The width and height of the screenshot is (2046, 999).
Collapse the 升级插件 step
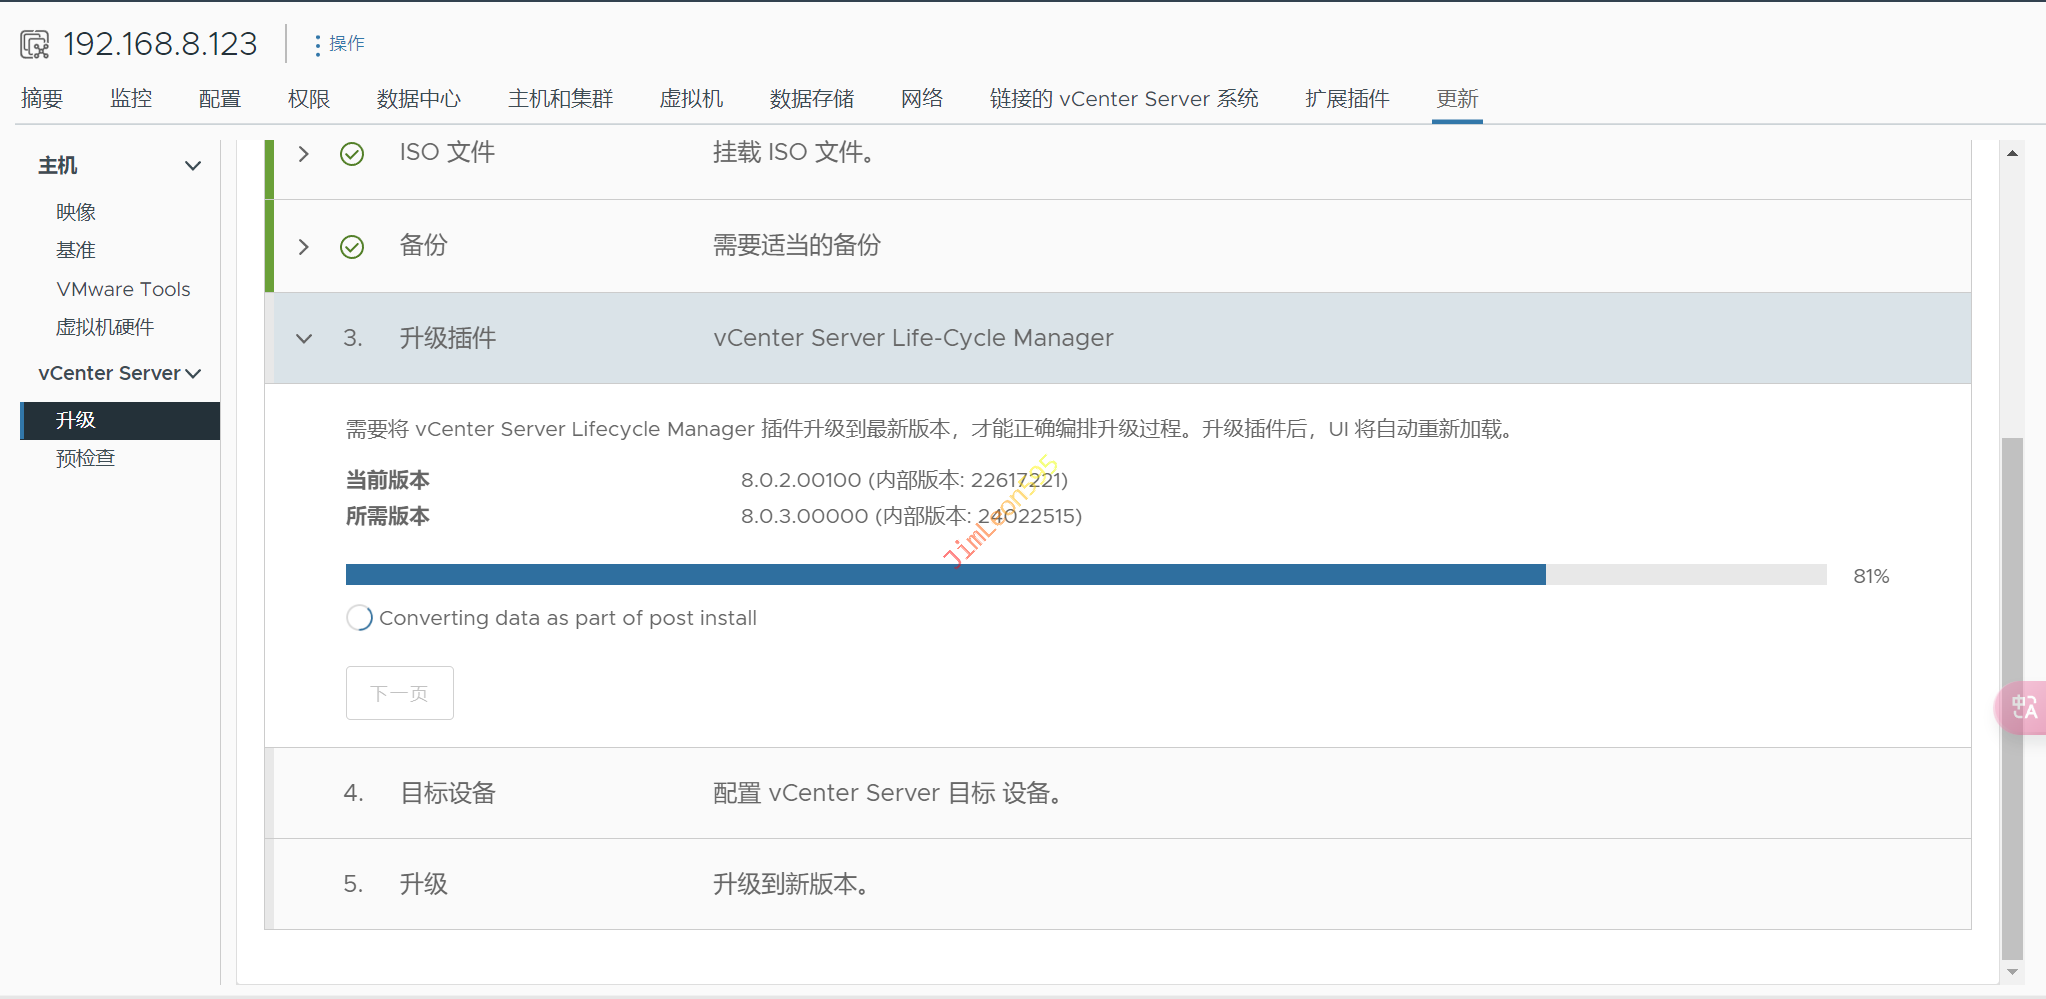point(304,339)
